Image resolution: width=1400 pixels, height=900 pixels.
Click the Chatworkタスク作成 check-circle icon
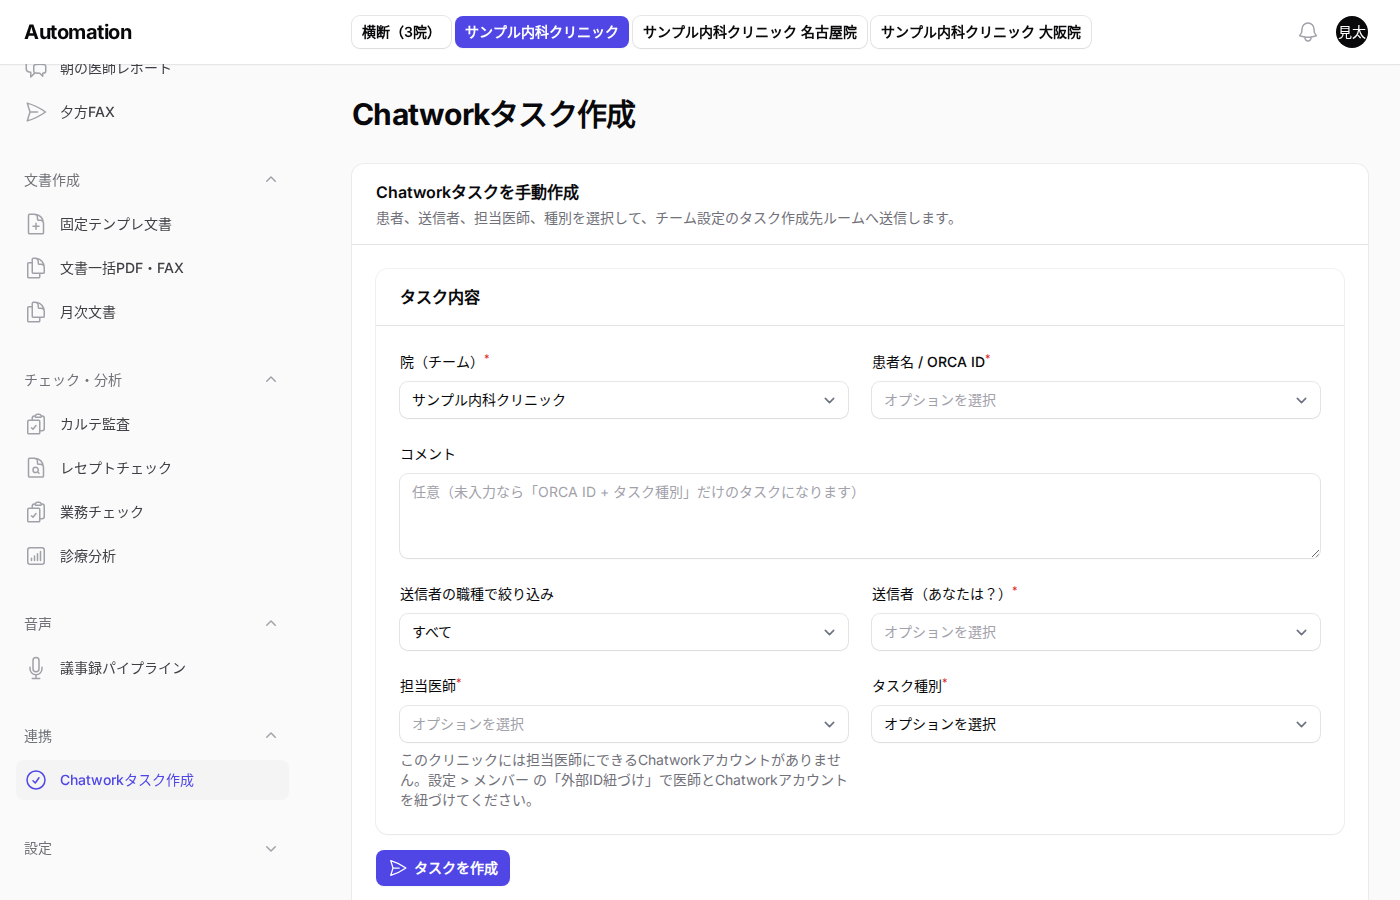(36, 780)
